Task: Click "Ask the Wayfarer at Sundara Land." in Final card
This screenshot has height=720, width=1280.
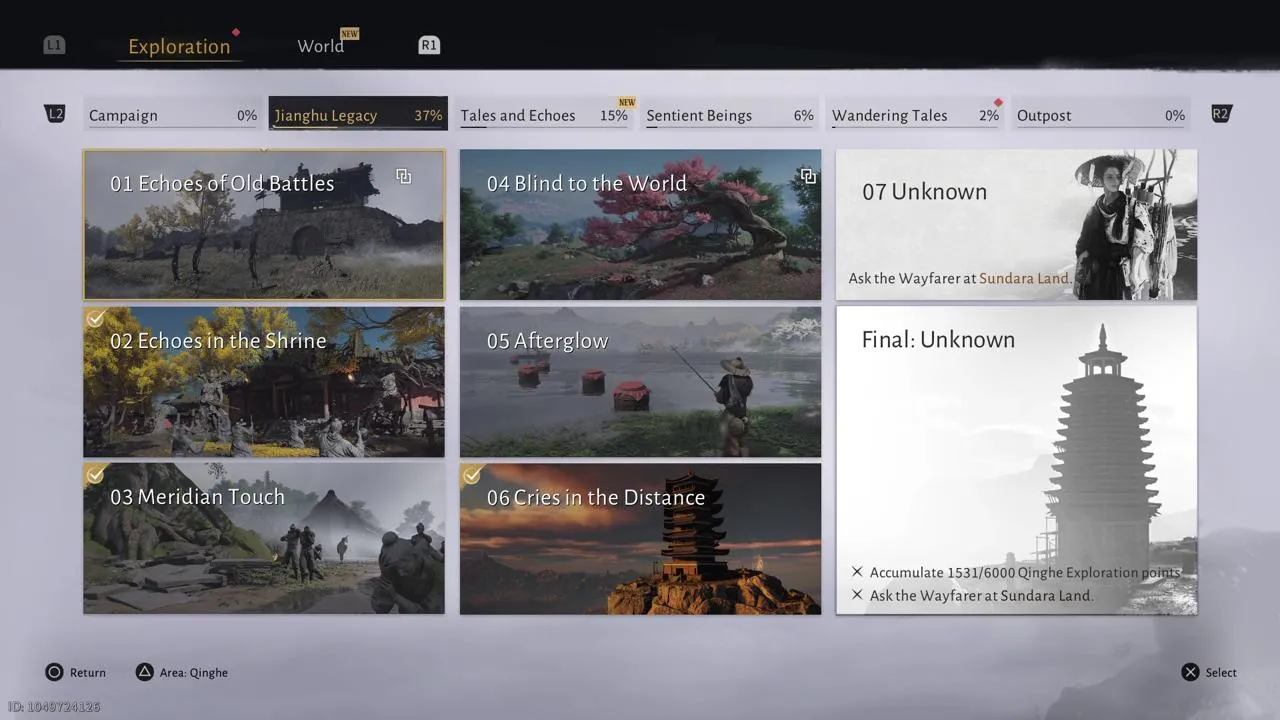Action: 981,595
